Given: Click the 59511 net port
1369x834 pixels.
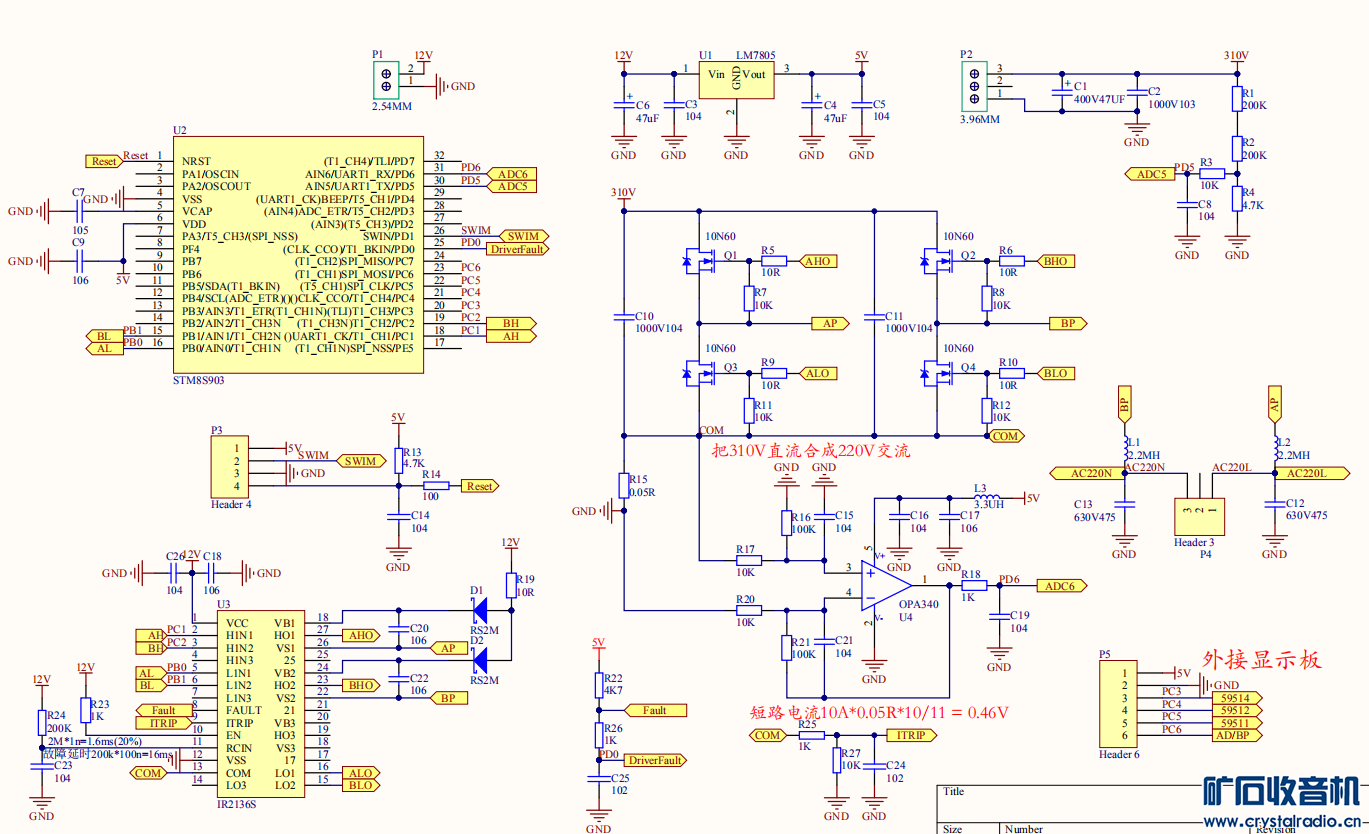Looking at the screenshot, I should pos(1235,723).
